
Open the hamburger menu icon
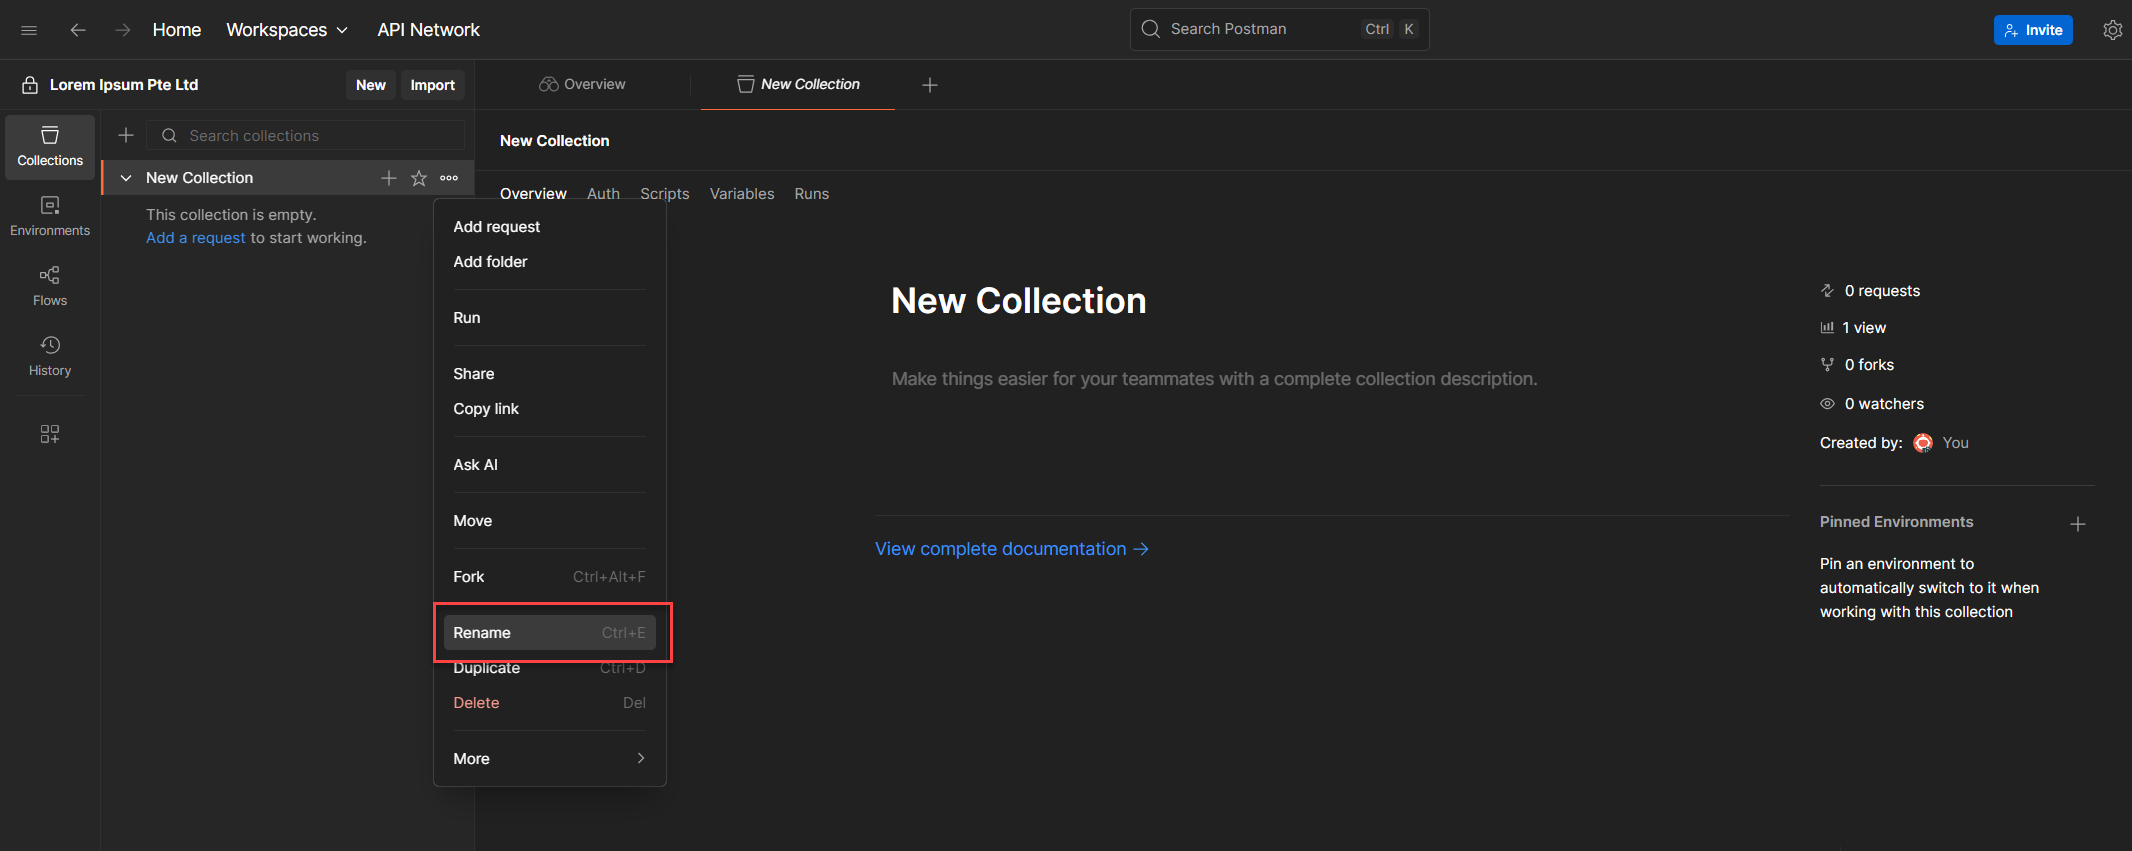click(x=29, y=30)
